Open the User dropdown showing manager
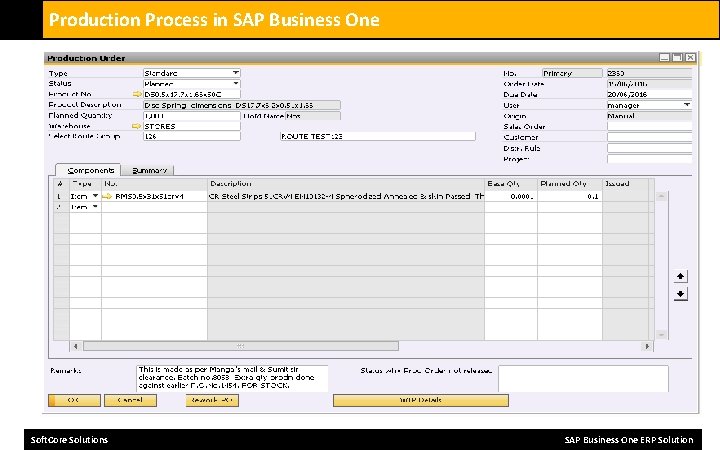Screen dimensions: 720x450 coord(686,105)
